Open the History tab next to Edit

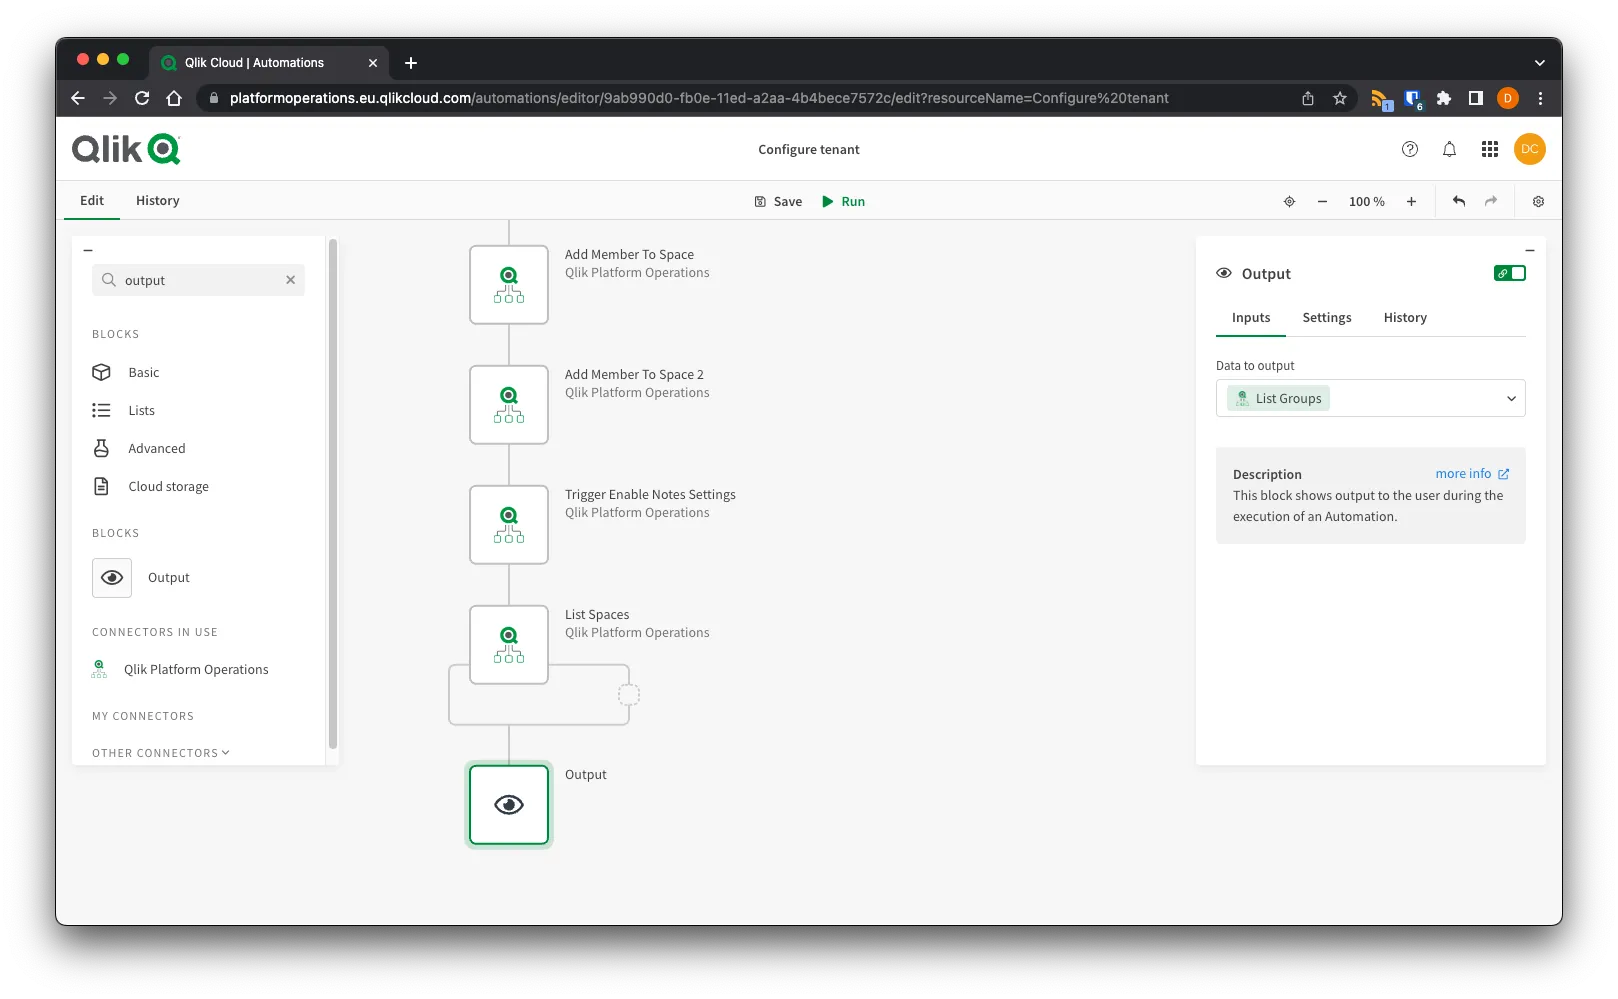pos(157,200)
